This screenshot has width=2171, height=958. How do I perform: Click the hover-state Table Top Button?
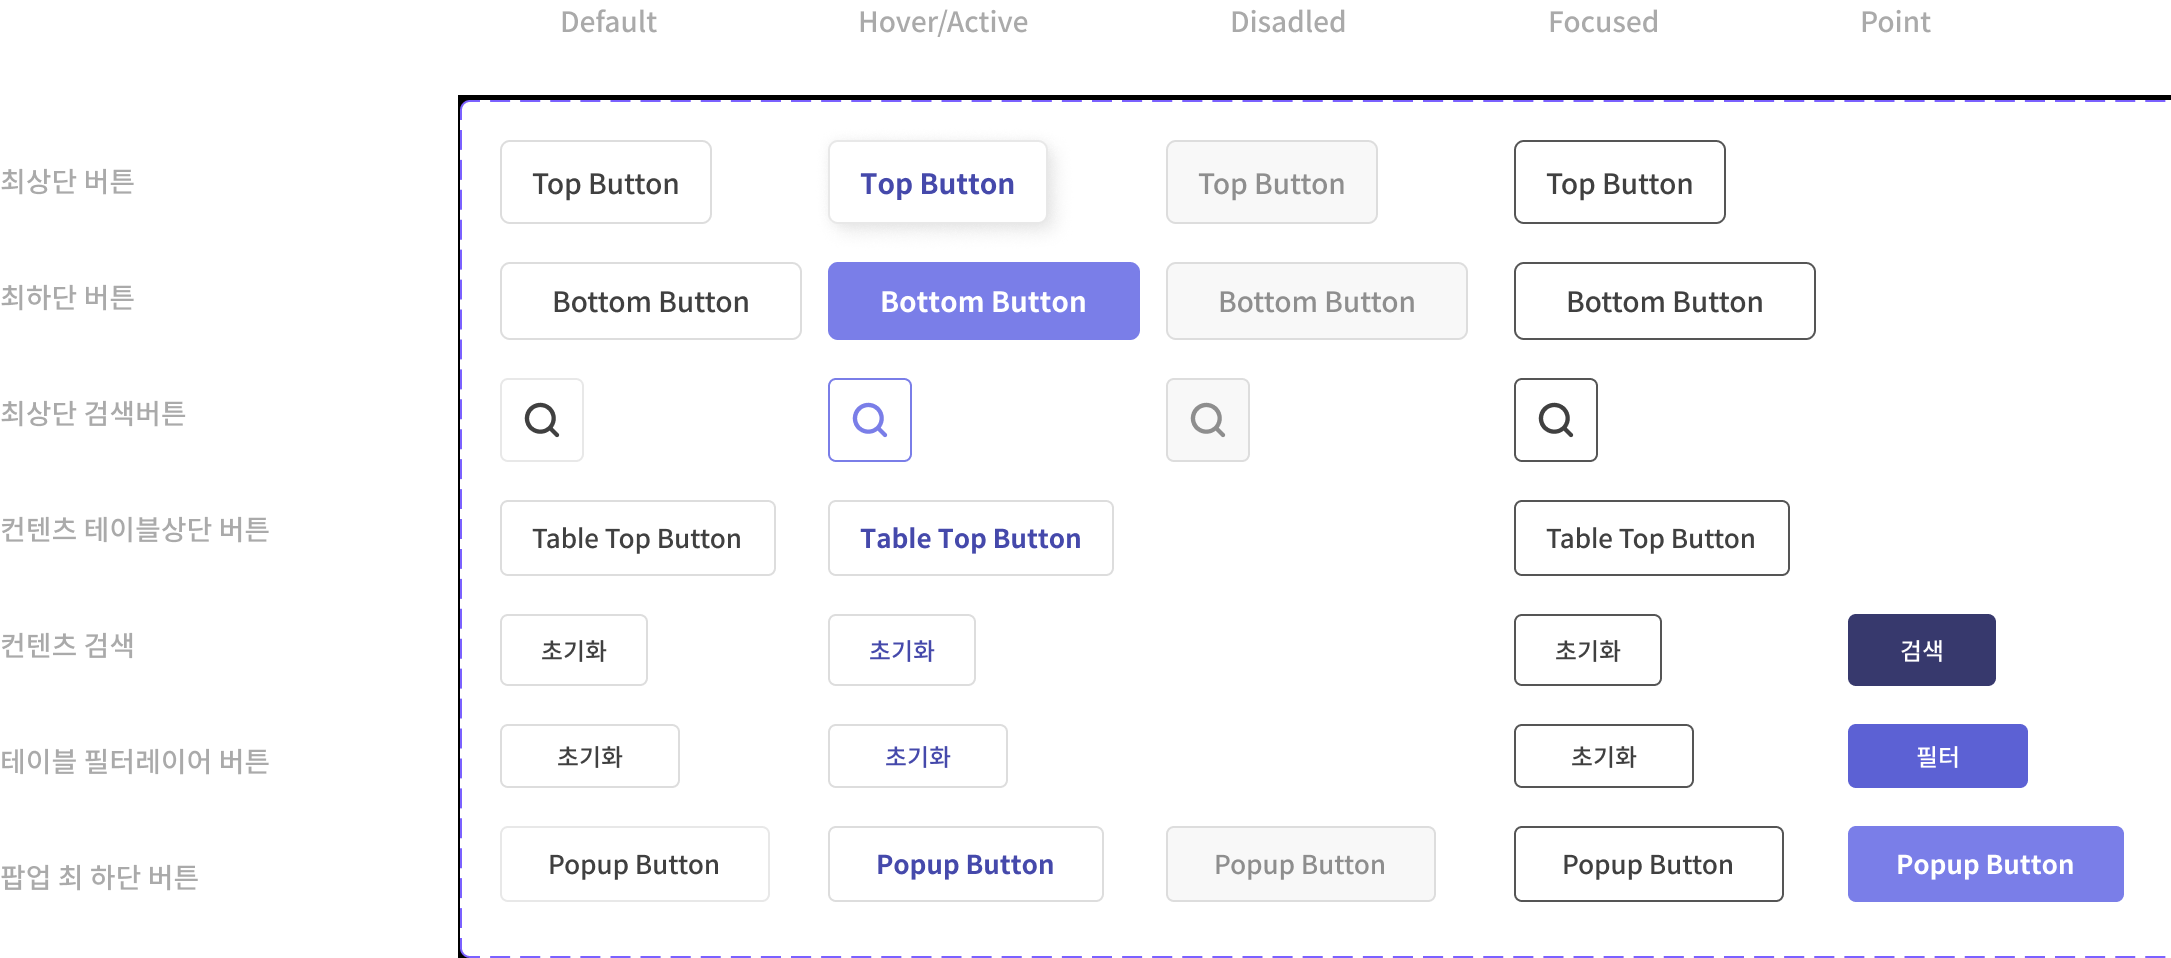(x=971, y=538)
